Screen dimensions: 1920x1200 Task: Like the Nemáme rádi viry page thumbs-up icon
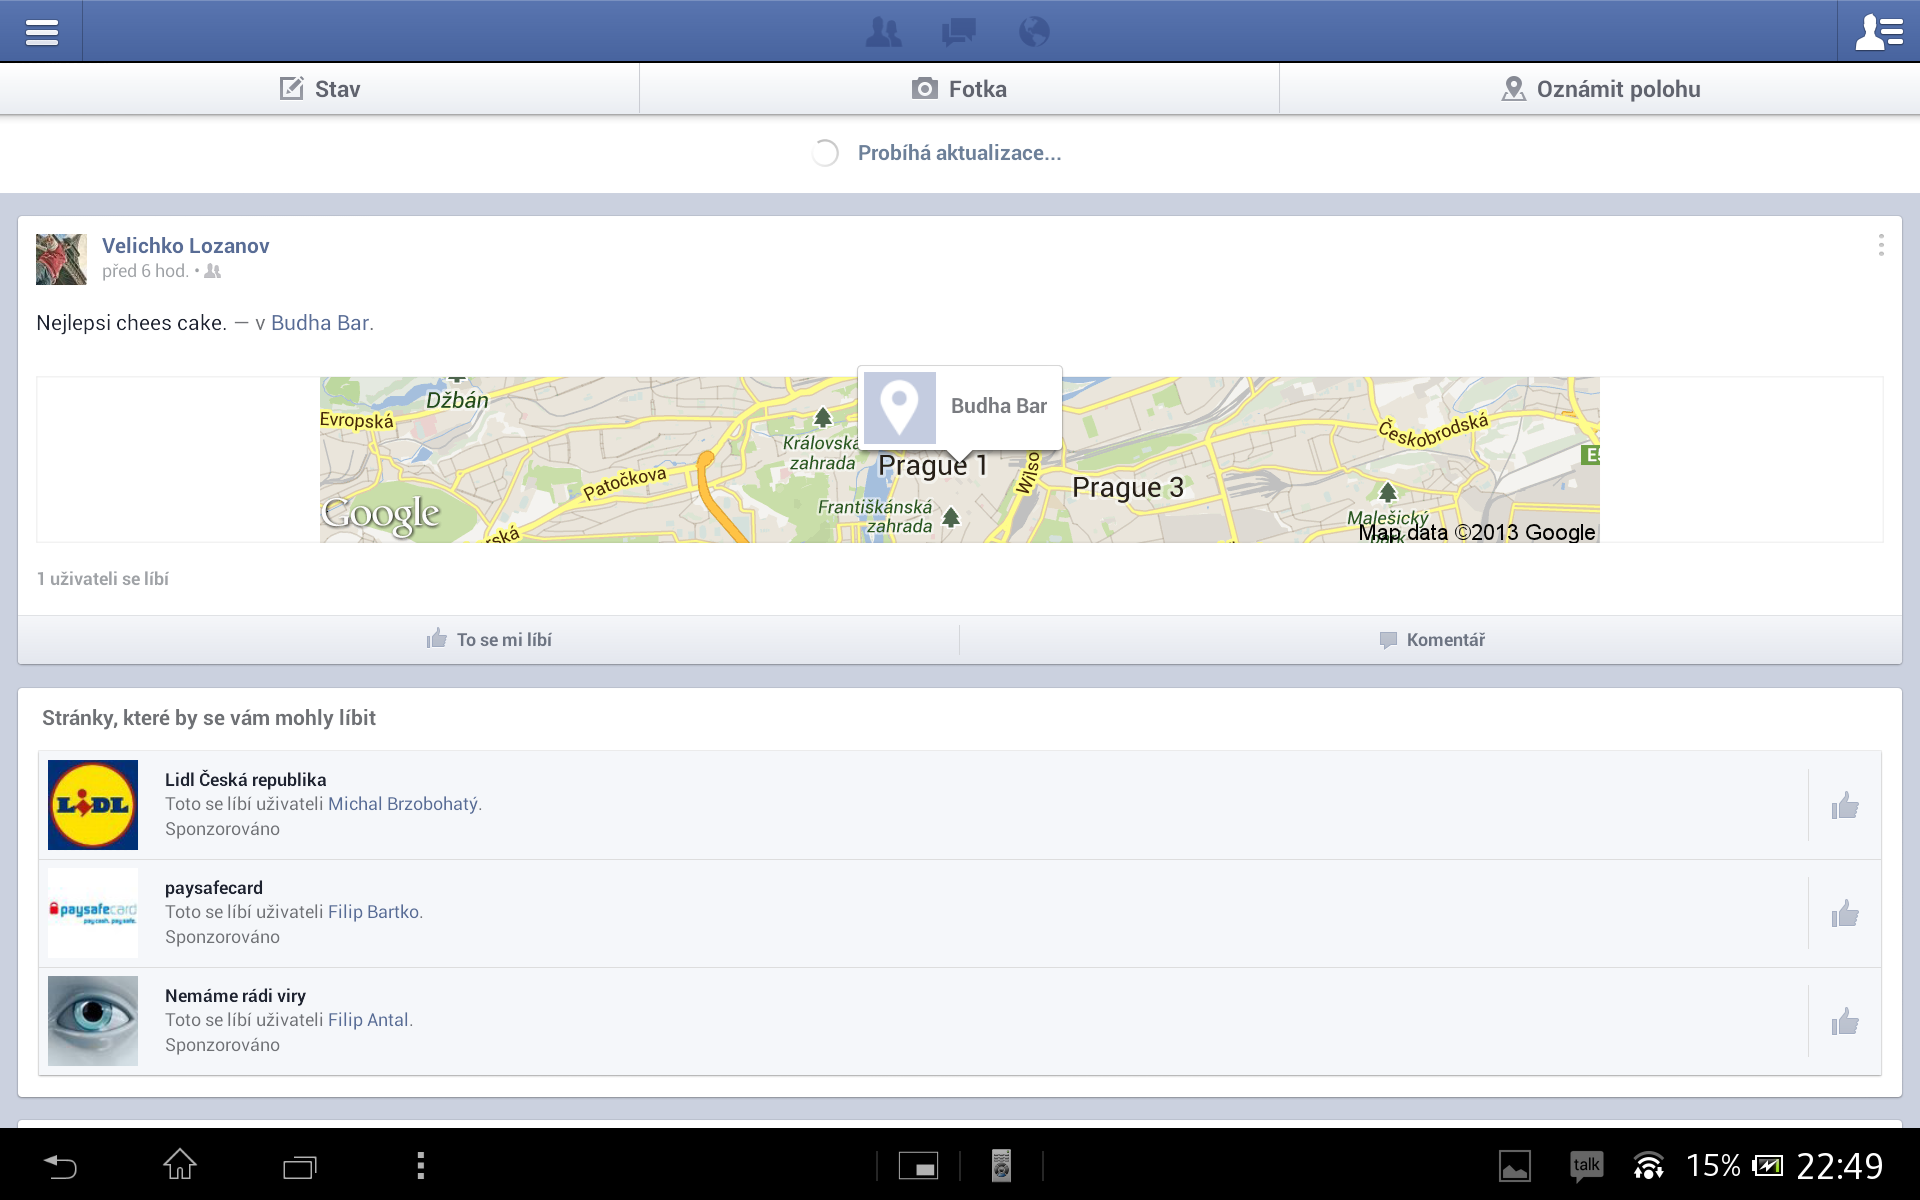tap(1845, 1021)
